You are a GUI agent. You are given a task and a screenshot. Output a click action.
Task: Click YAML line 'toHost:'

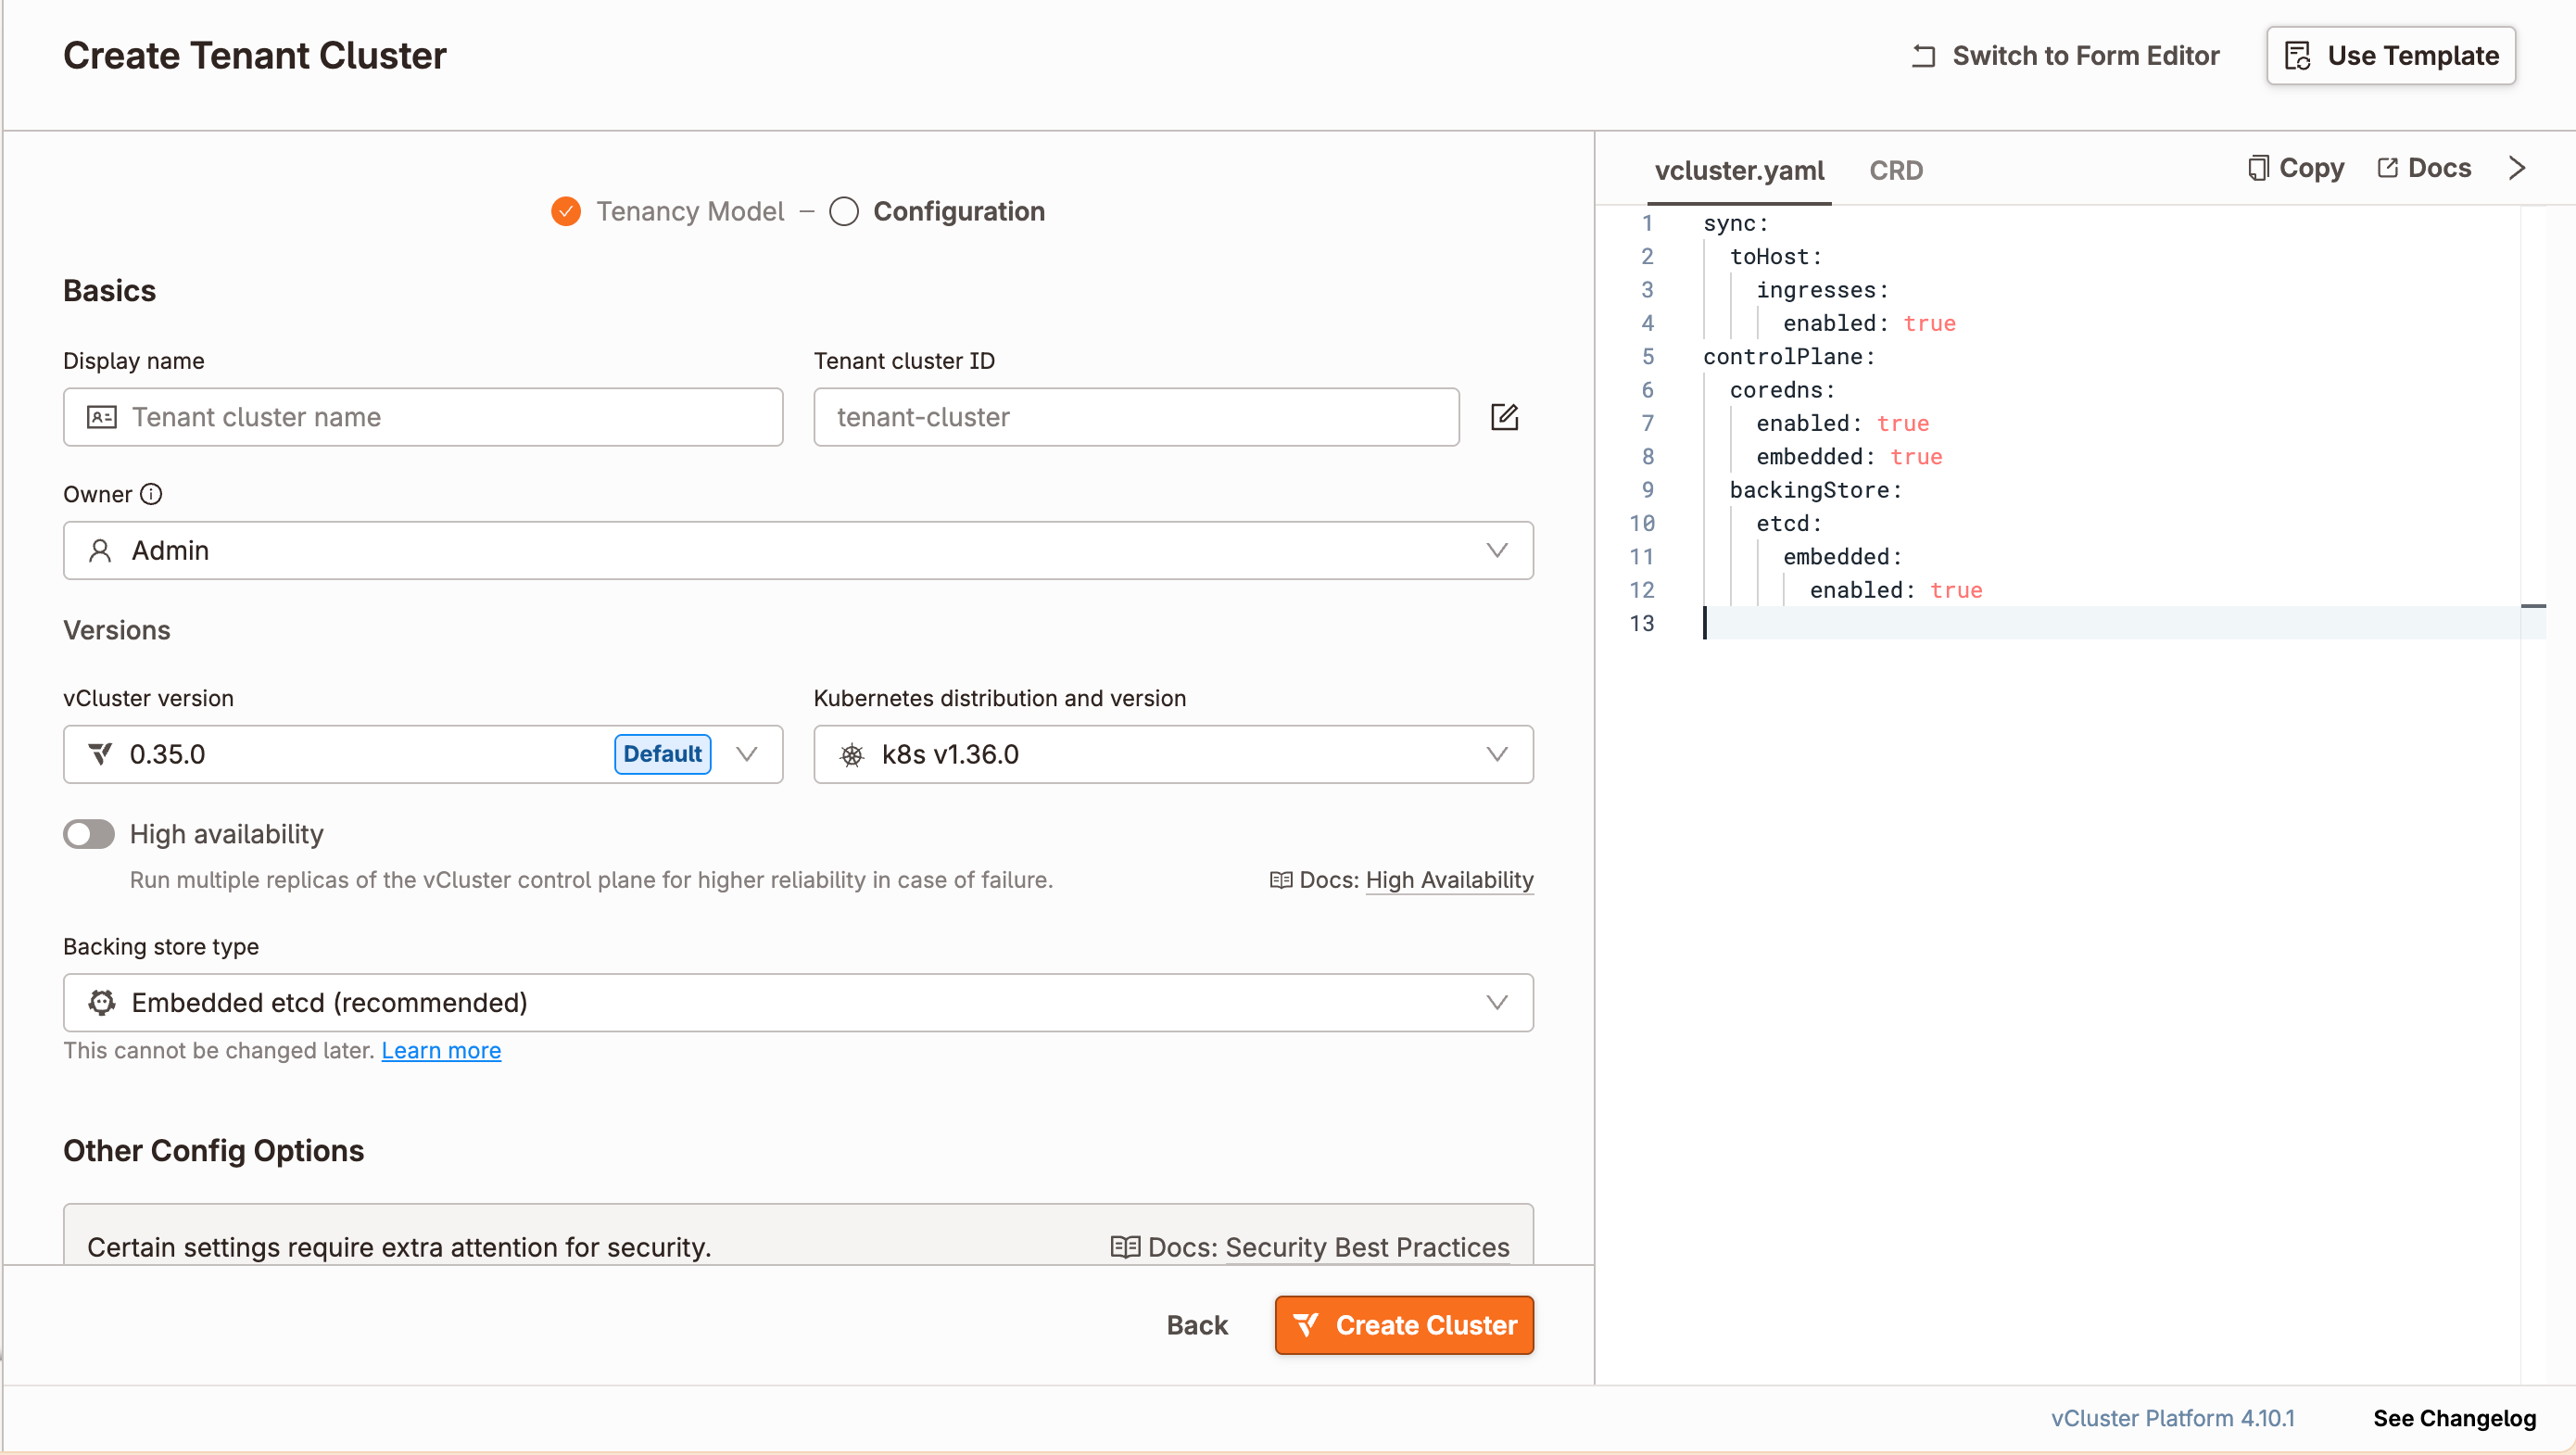(1776, 257)
